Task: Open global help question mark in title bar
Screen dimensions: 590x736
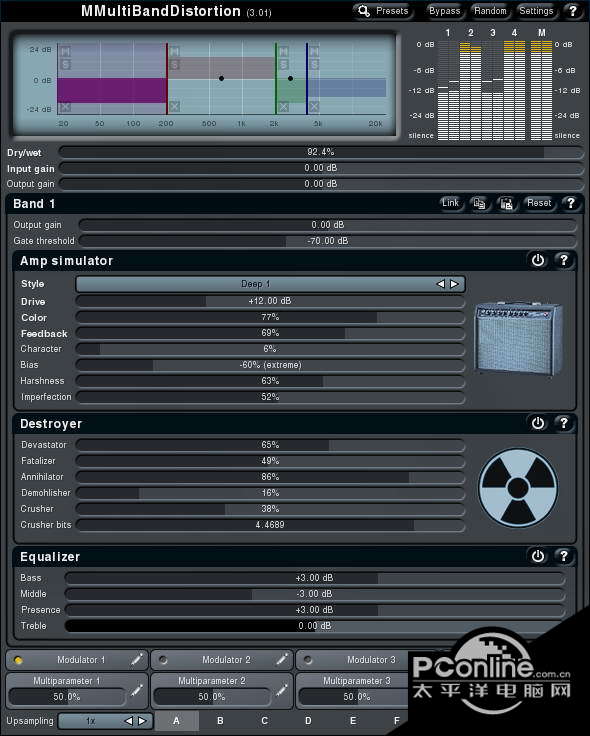Action: tap(573, 11)
